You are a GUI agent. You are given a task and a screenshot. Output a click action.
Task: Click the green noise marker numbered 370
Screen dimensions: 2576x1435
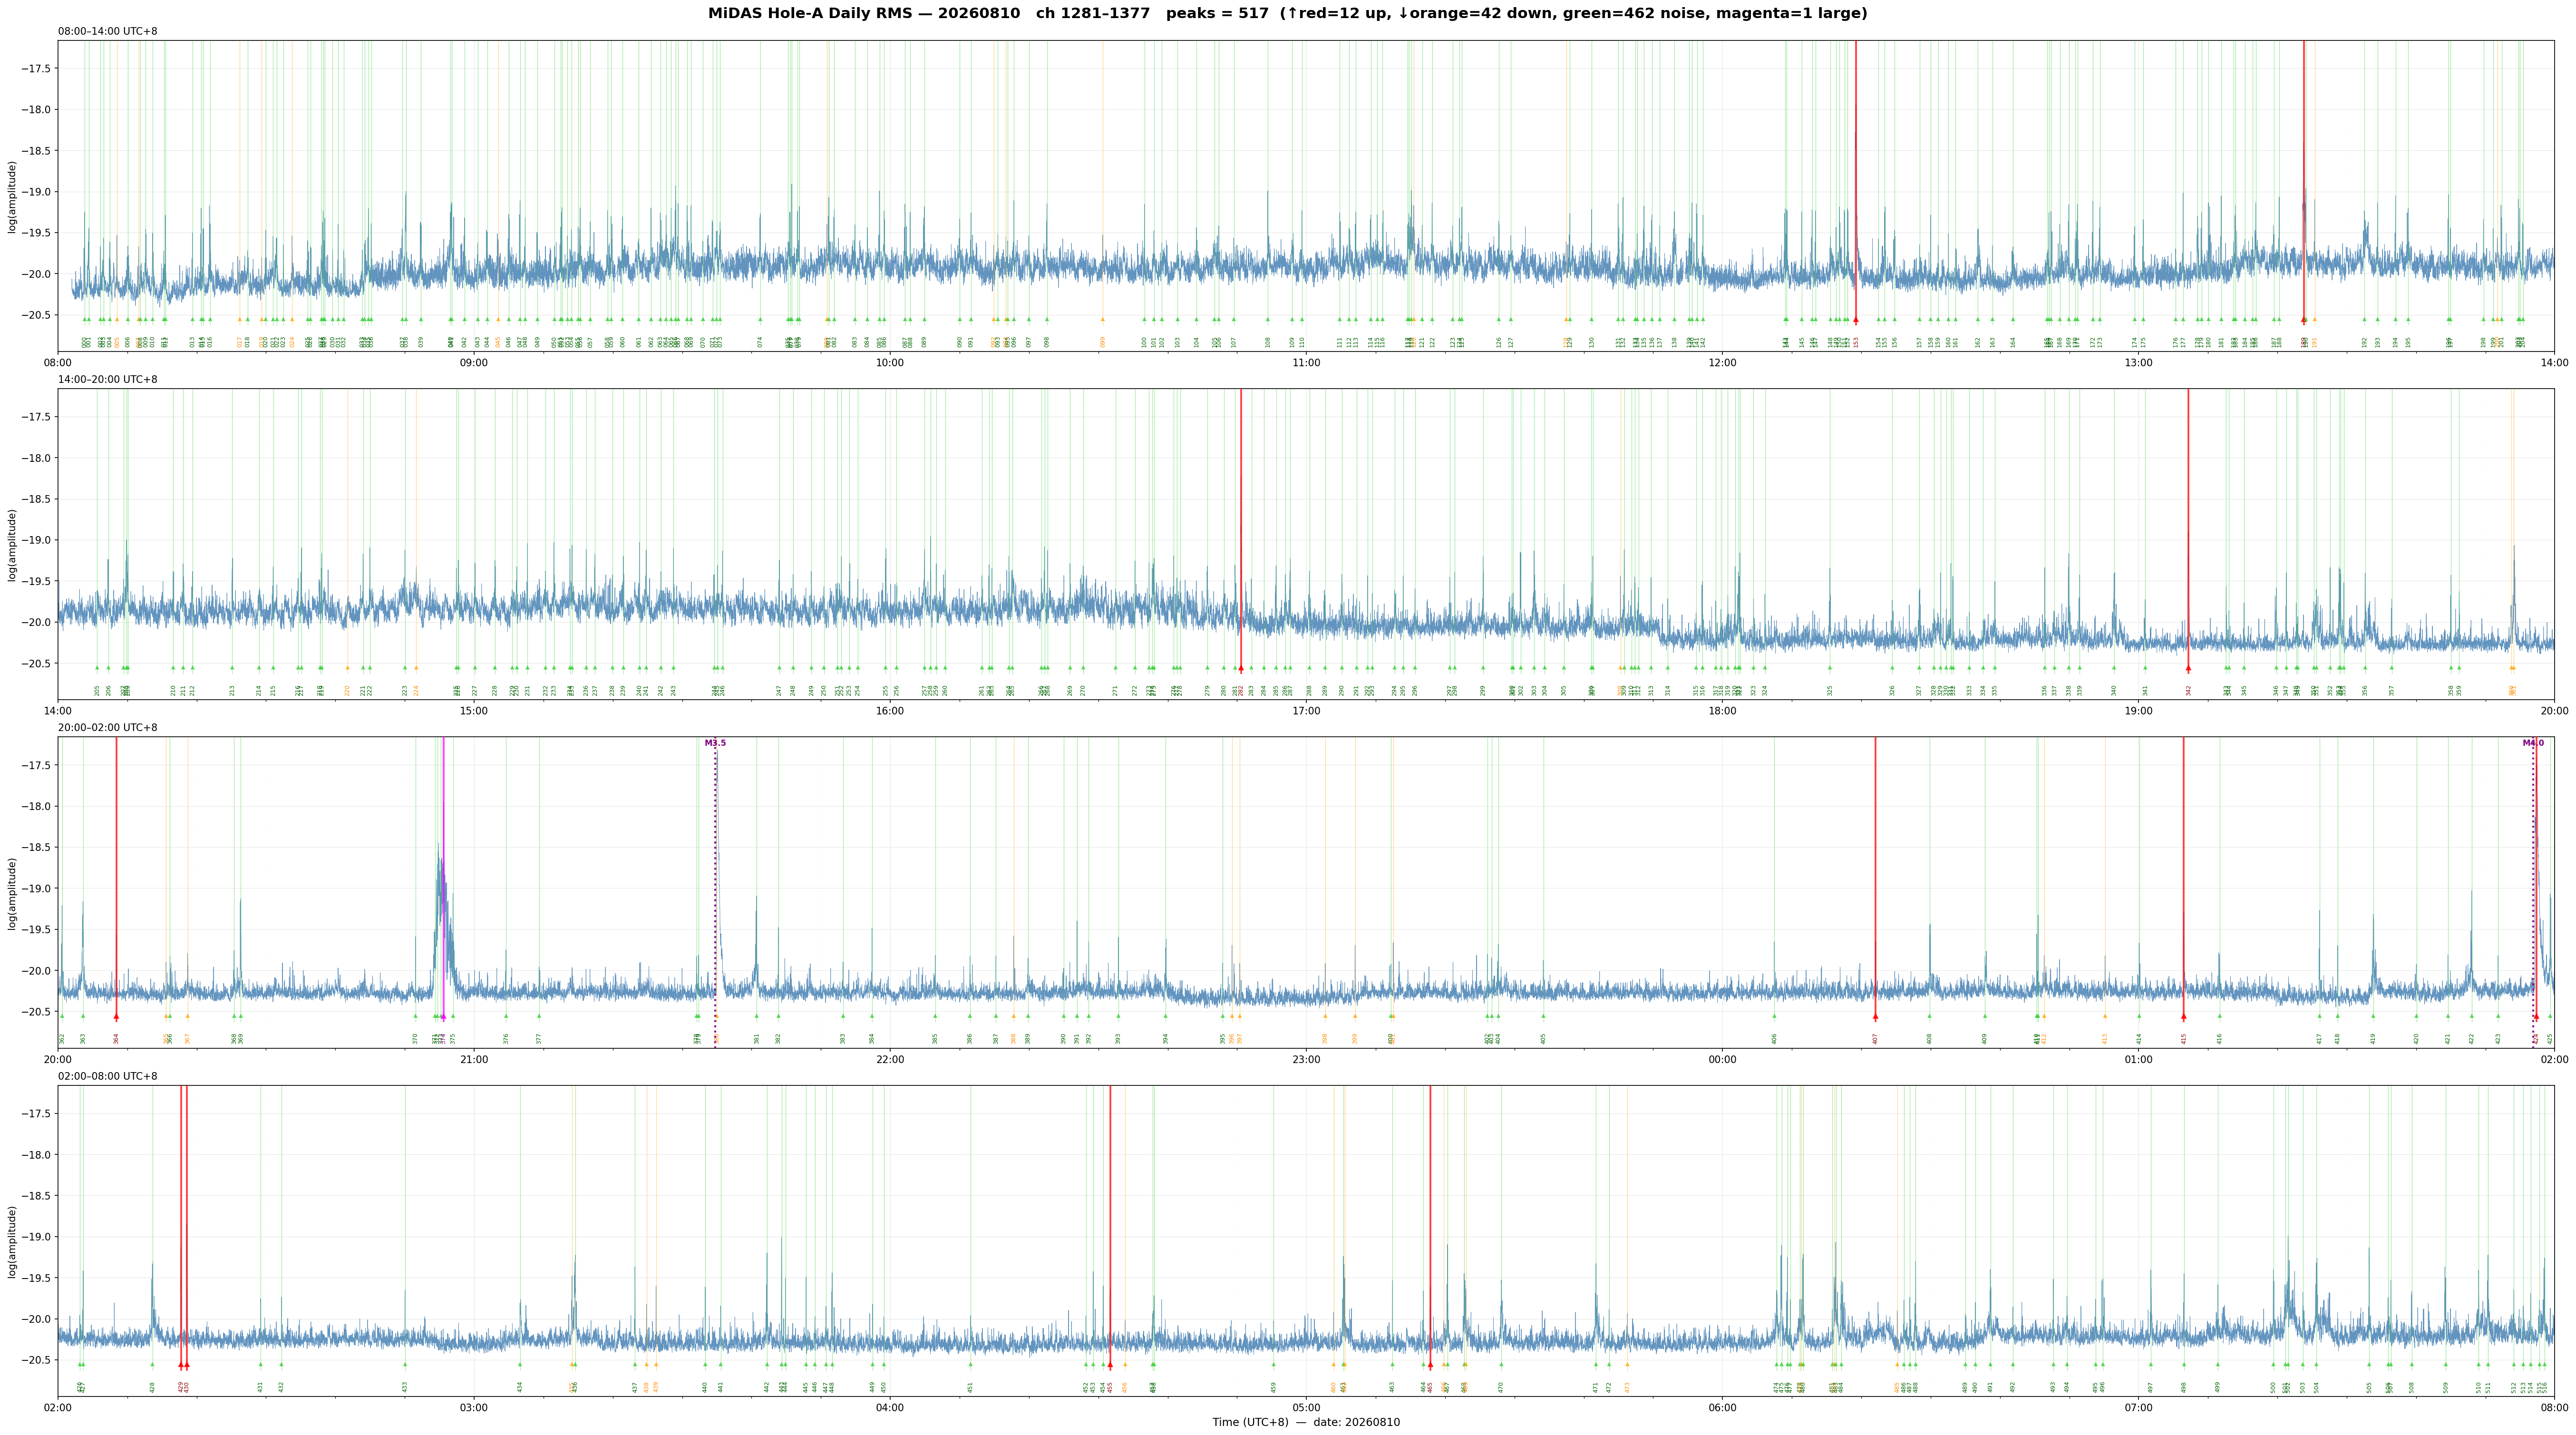[415, 1016]
